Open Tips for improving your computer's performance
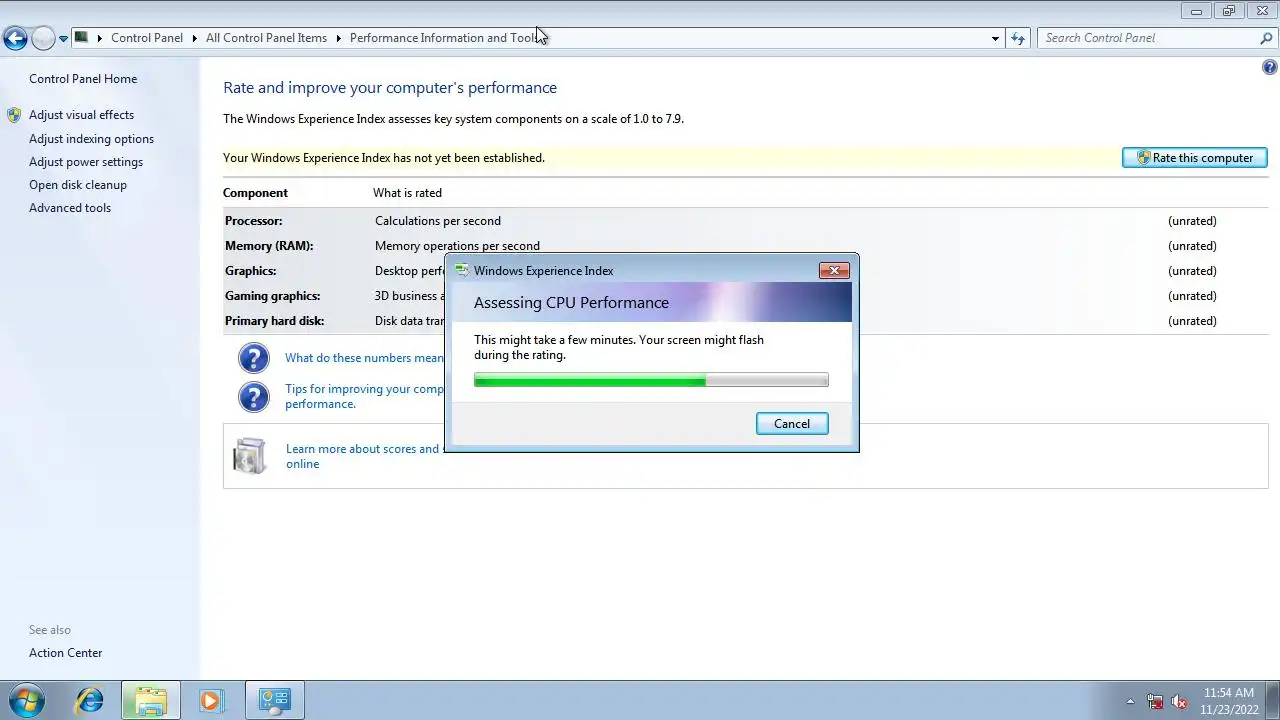The image size is (1280, 720). click(x=364, y=396)
